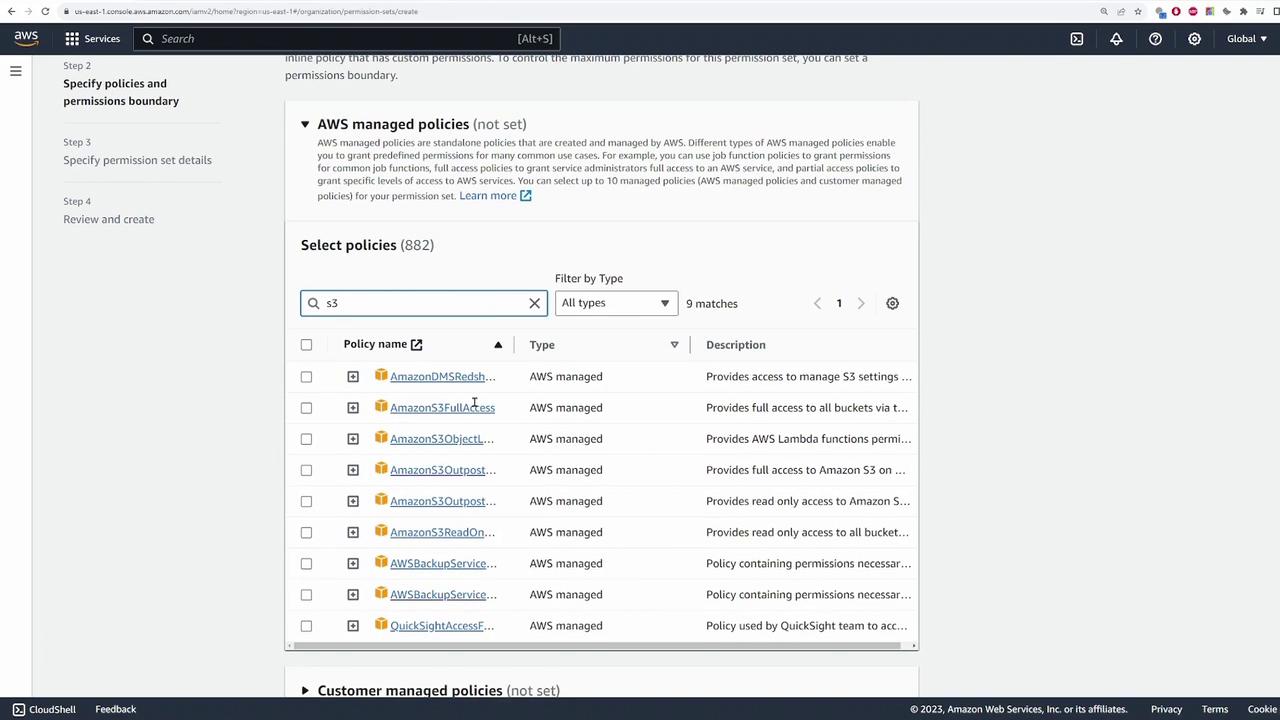Screen dimensions: 1280x720
Task: Check the AmazonS3ObjectL… policy checkbox
Action: (306, 439)
